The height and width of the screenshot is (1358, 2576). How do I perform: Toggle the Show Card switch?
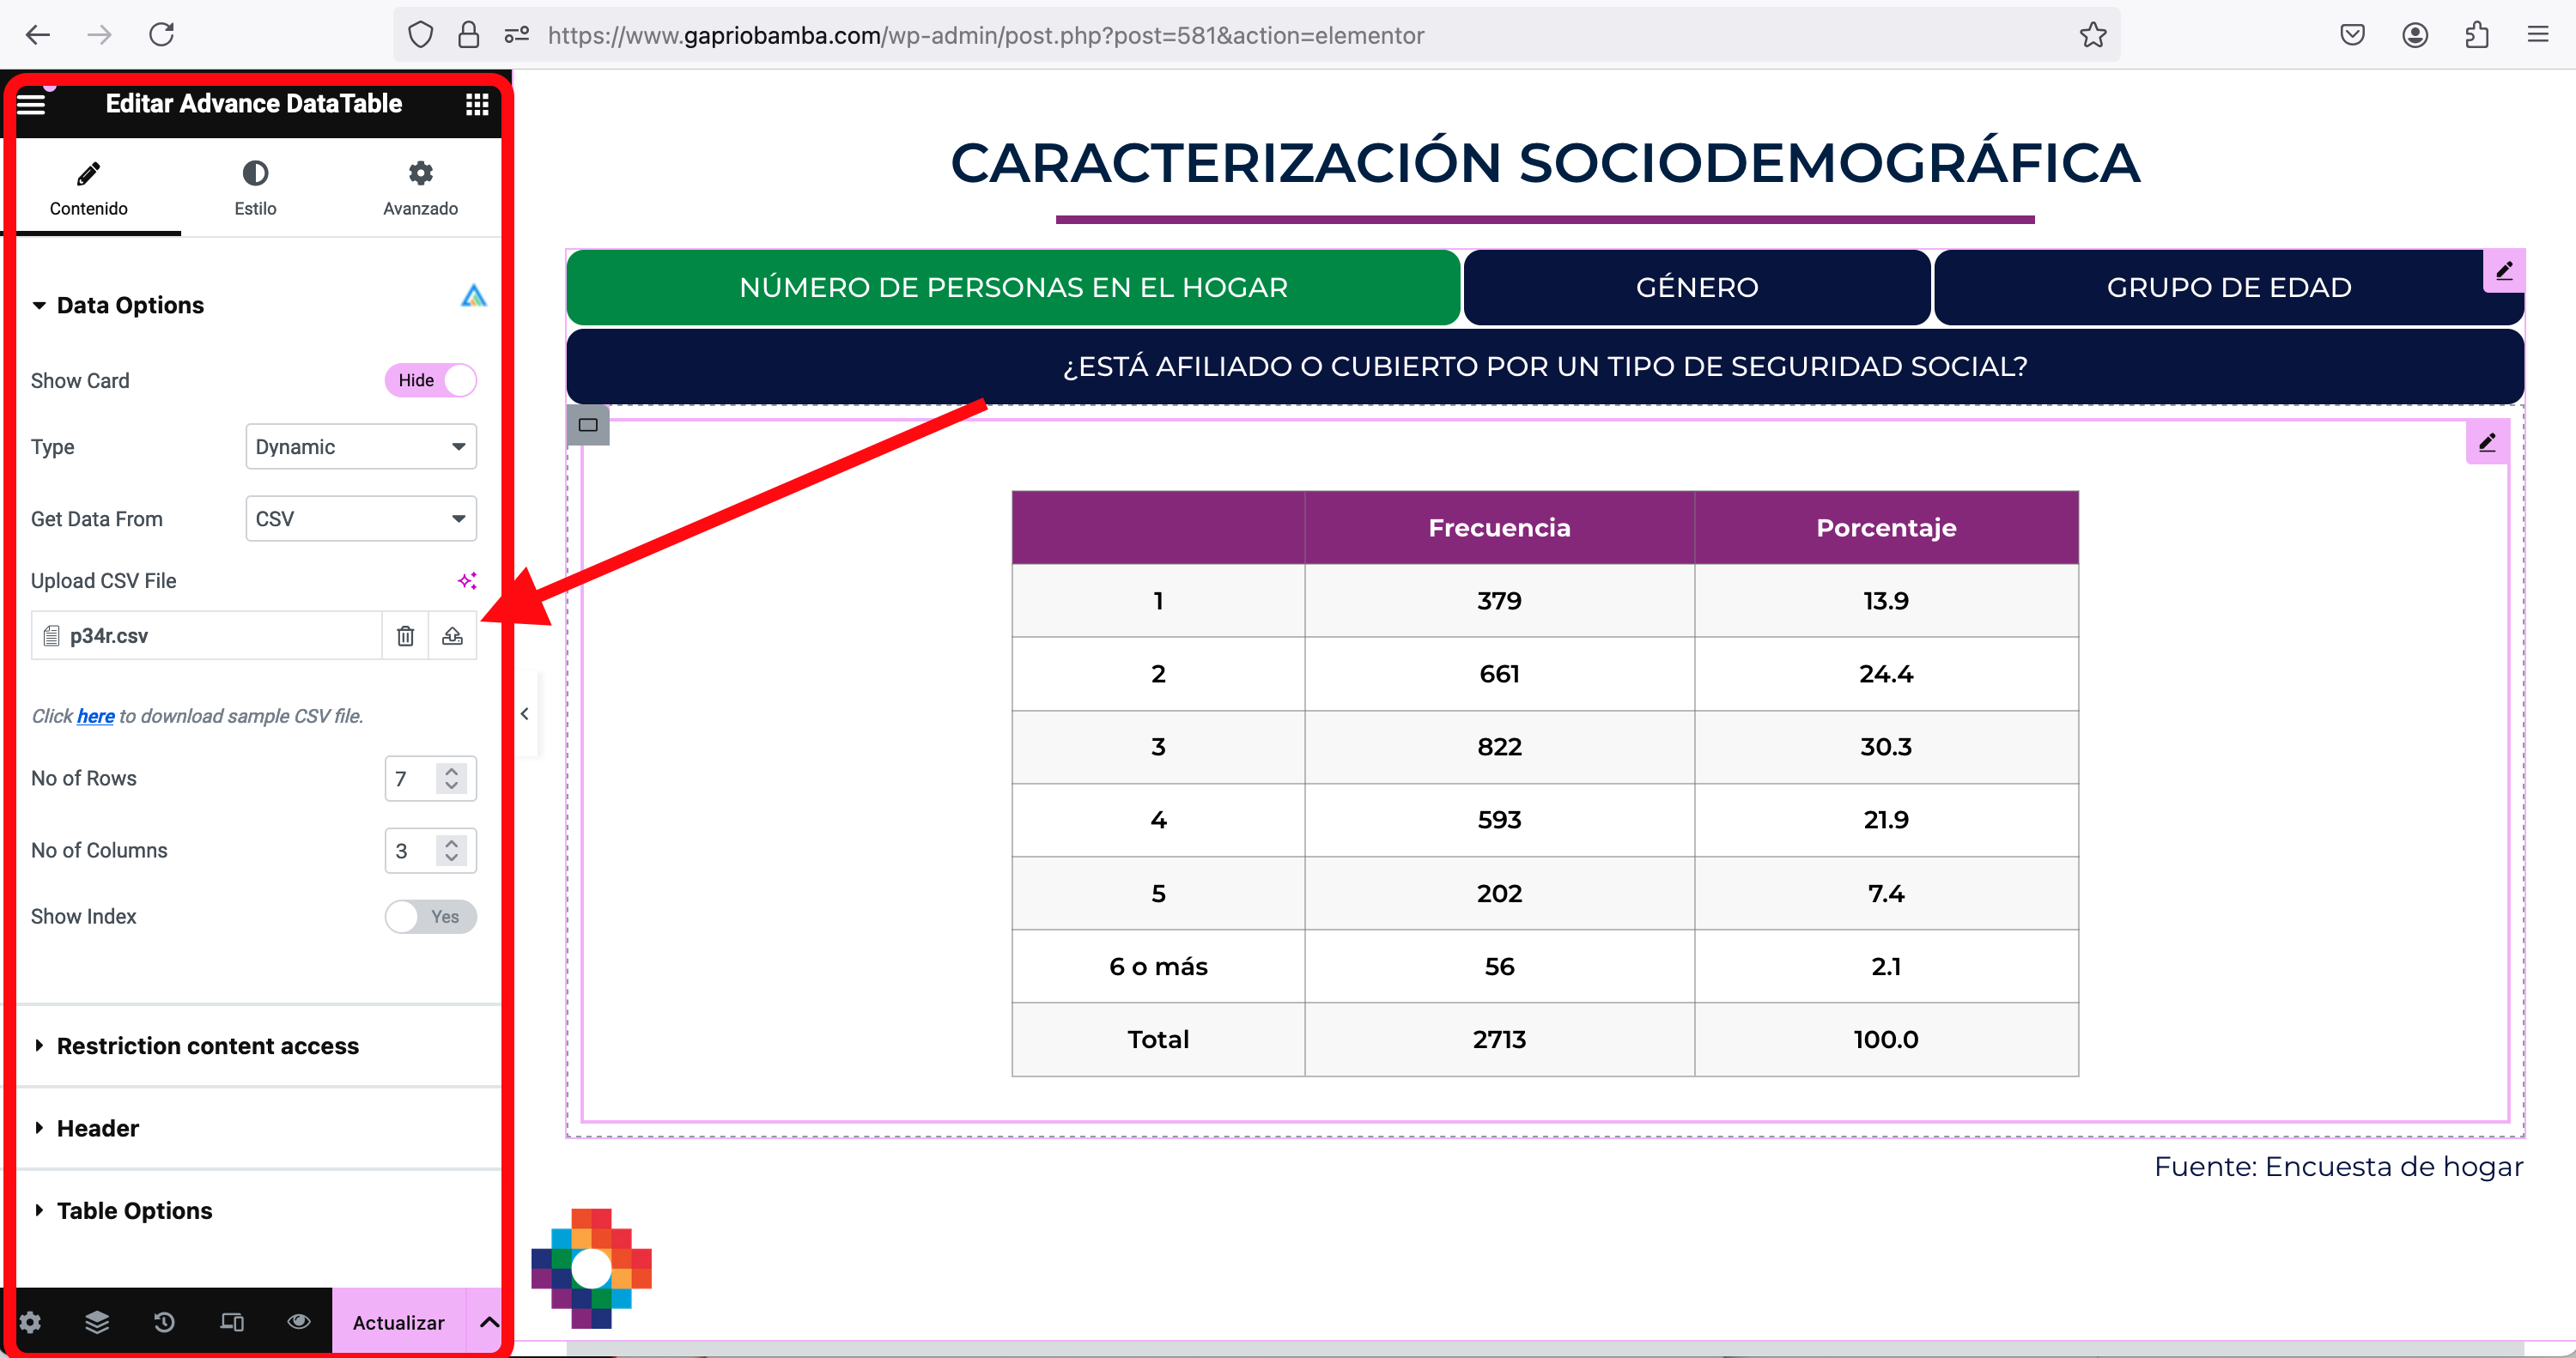[x=430, y=380]
